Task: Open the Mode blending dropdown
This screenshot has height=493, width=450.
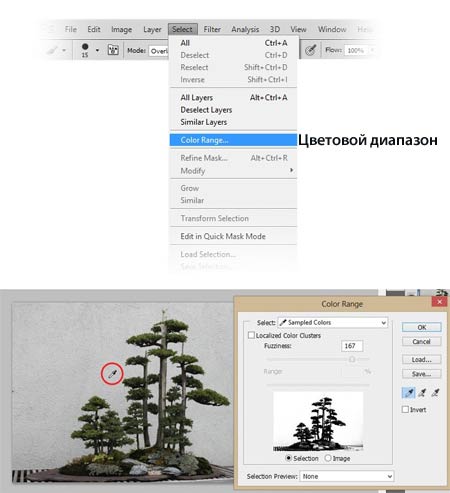Action: [x=159, y=51]
